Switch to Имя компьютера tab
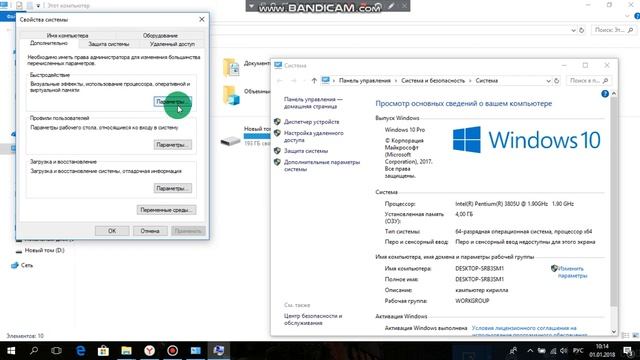640x360 pixels. (x=67, y=36)
